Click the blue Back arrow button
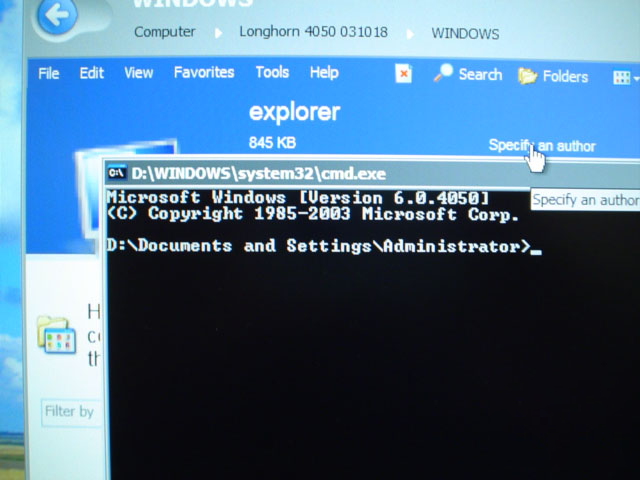Image resolution: width=640 pixels, height=480 pixels. pyautogui.click(x=57, y=15)
